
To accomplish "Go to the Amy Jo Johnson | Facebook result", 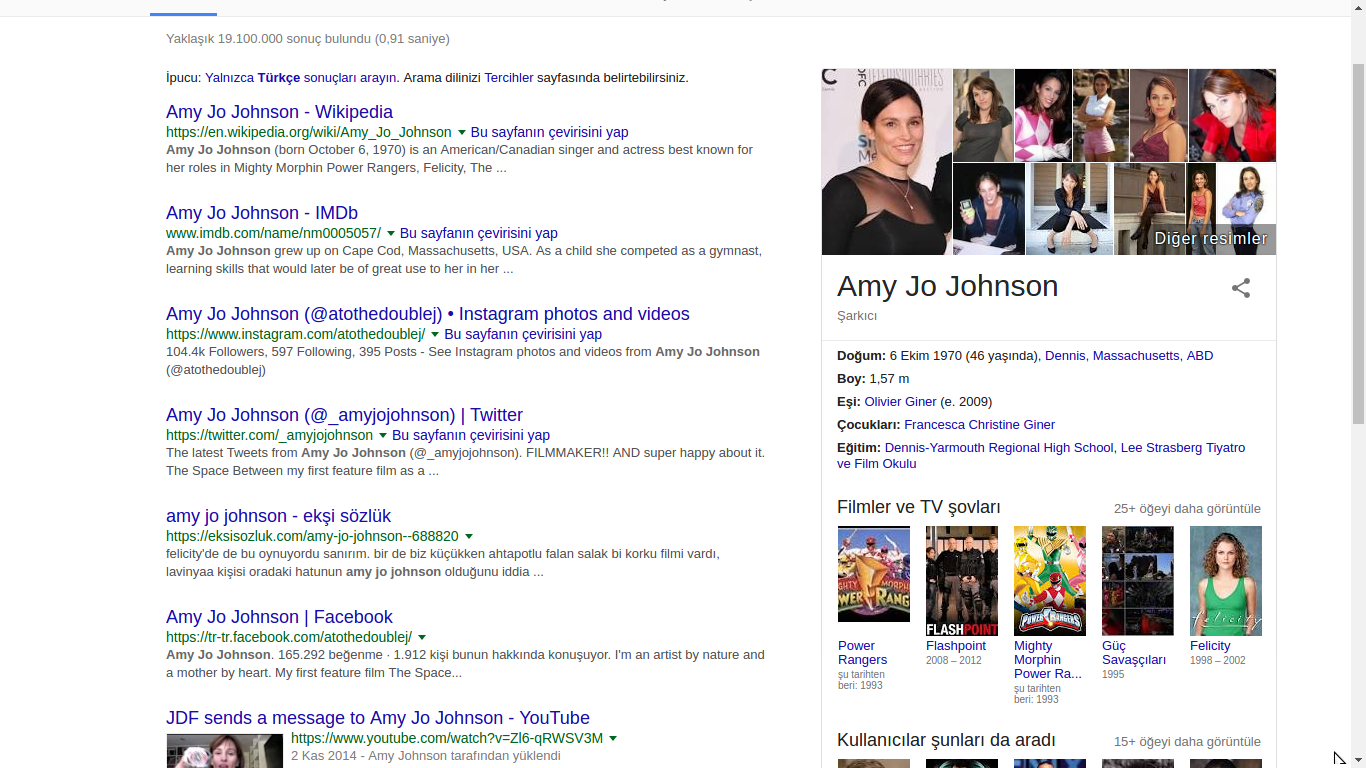I will [279, 617].
